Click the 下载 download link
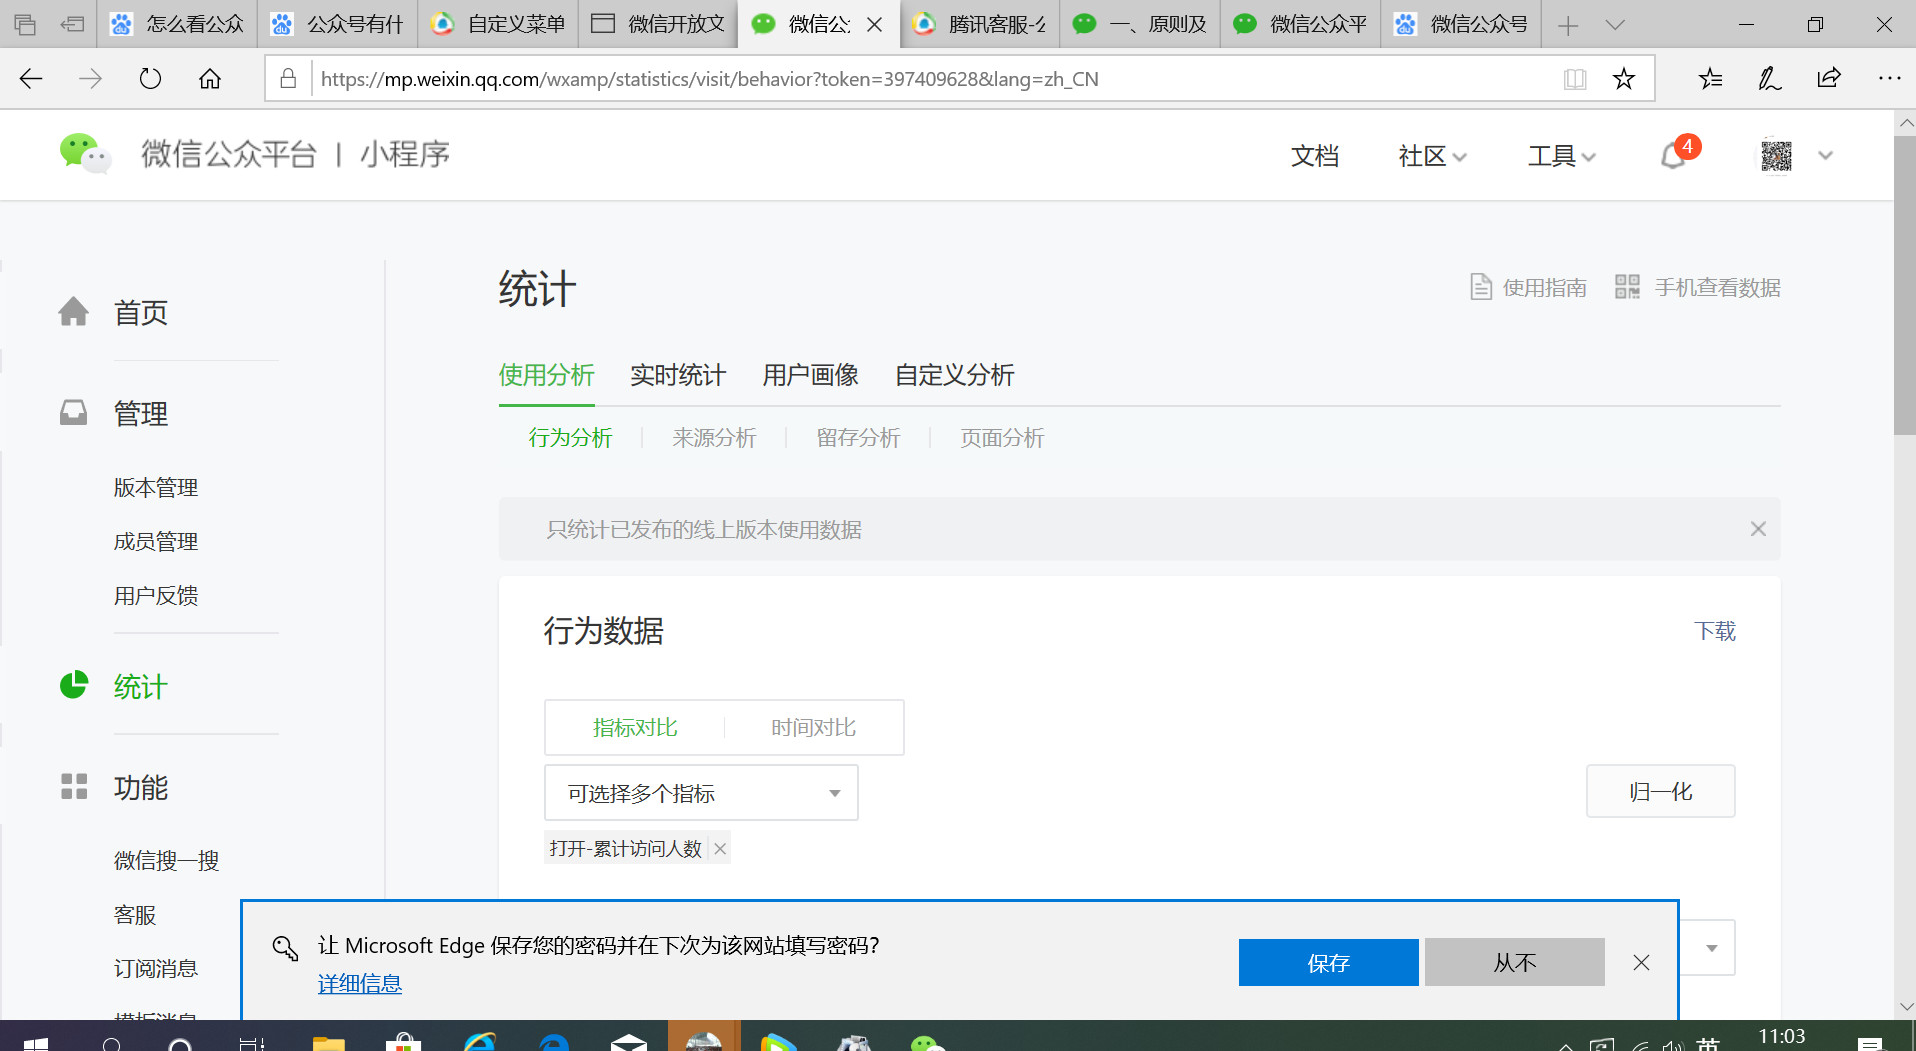Viewport: 1916px width, 1051px height. coord(1716,631)
